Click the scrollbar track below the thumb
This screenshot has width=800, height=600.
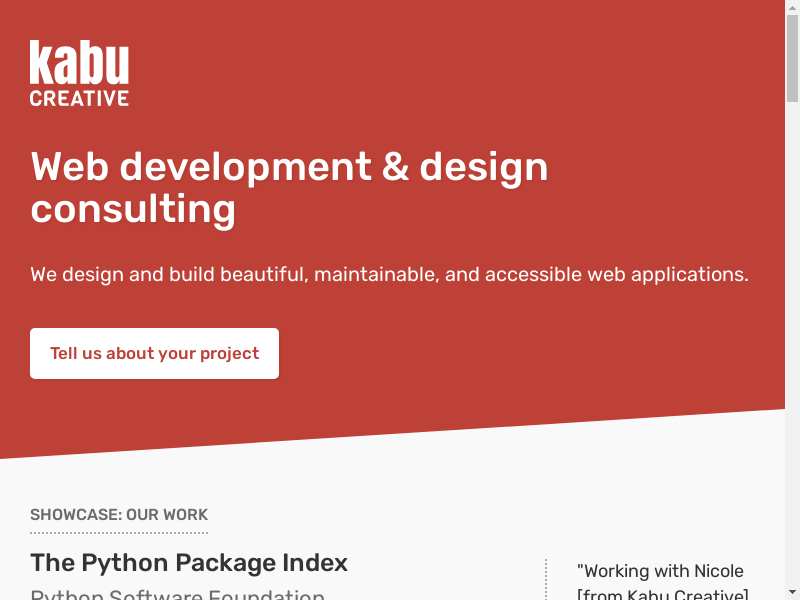(x=792, y=350)
